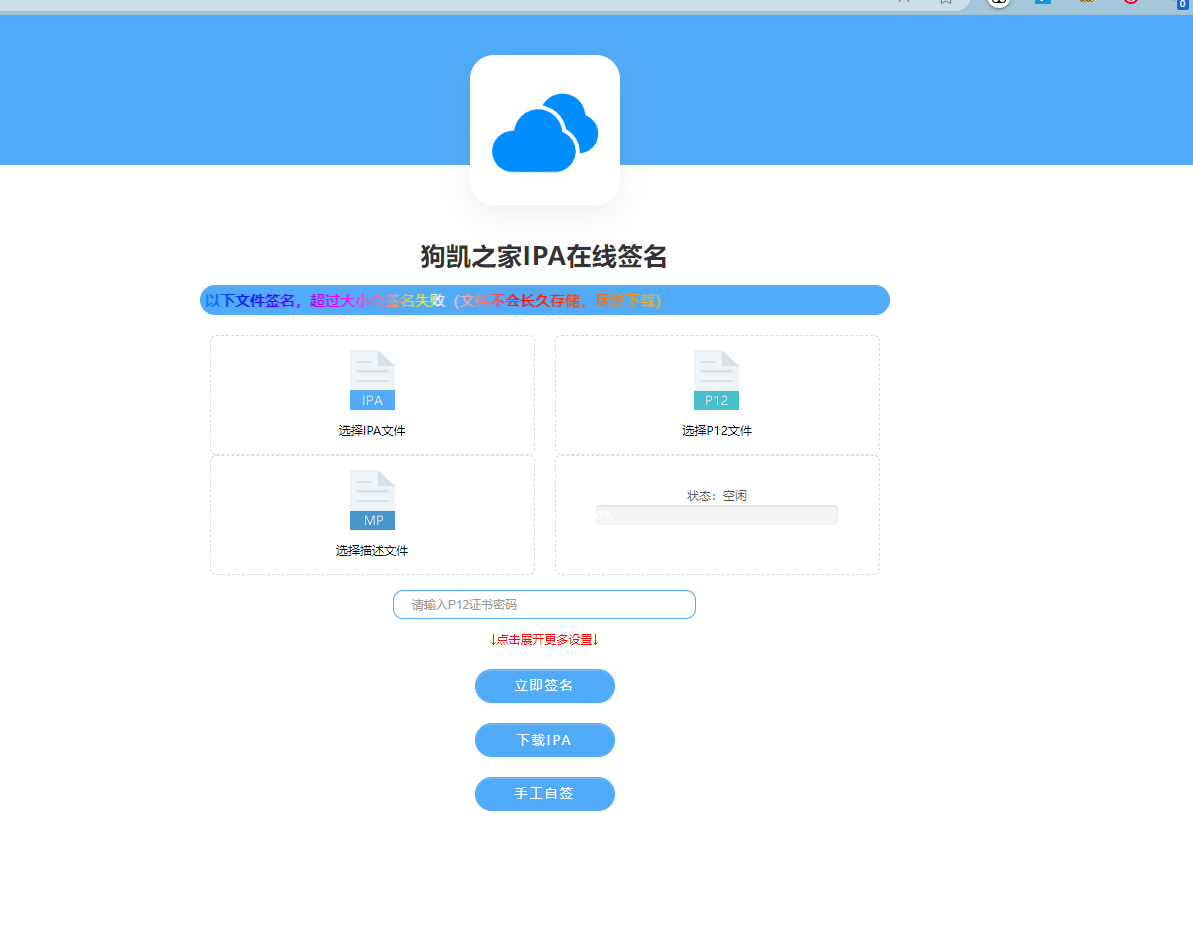Click the 选择描述文件 label
The height and width of the screenshot is (940, 1193).
pyautogui.click(x=372, y=551)
